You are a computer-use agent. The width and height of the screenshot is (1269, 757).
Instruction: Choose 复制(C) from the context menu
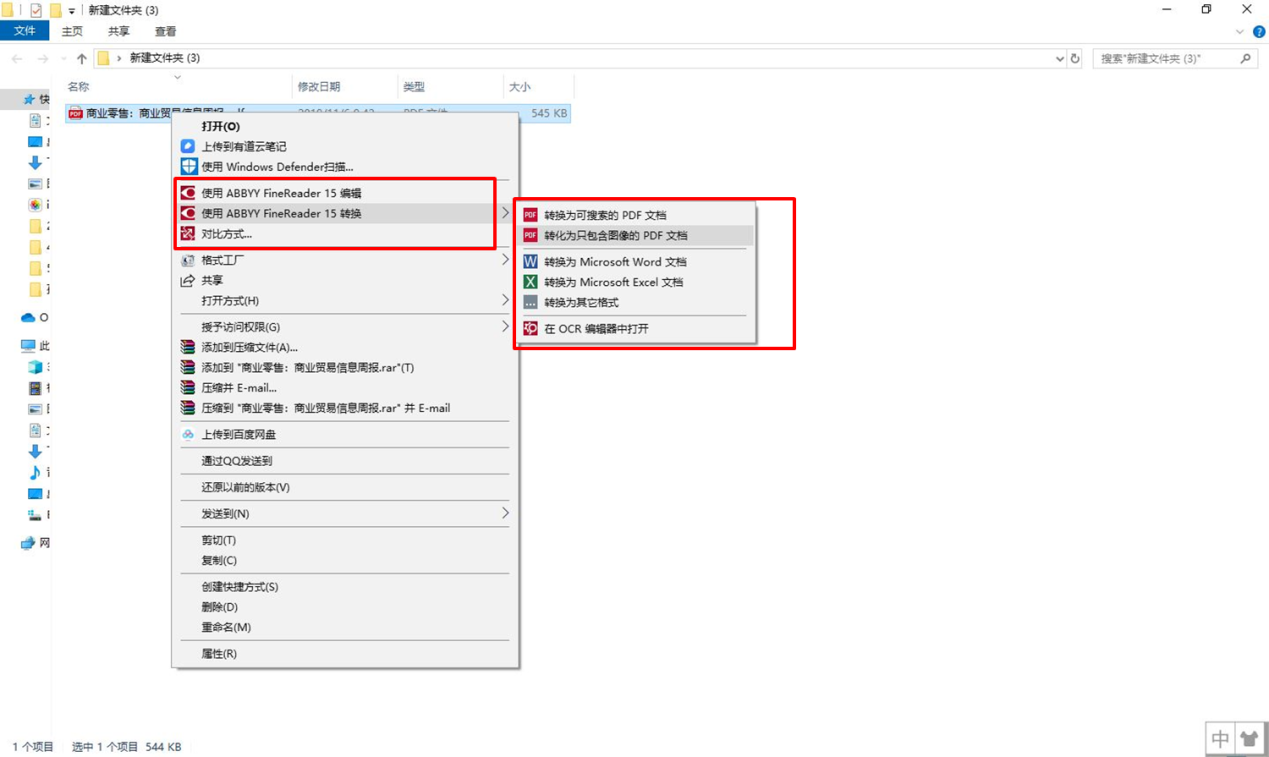pos(345,560)
